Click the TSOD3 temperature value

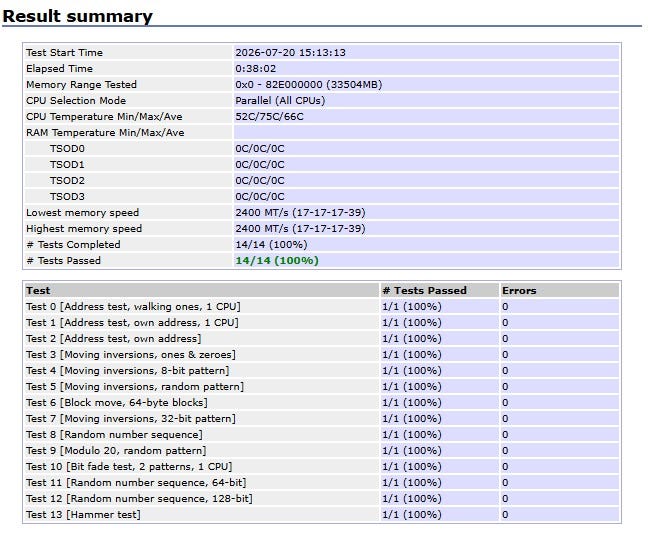click(260, 197)
